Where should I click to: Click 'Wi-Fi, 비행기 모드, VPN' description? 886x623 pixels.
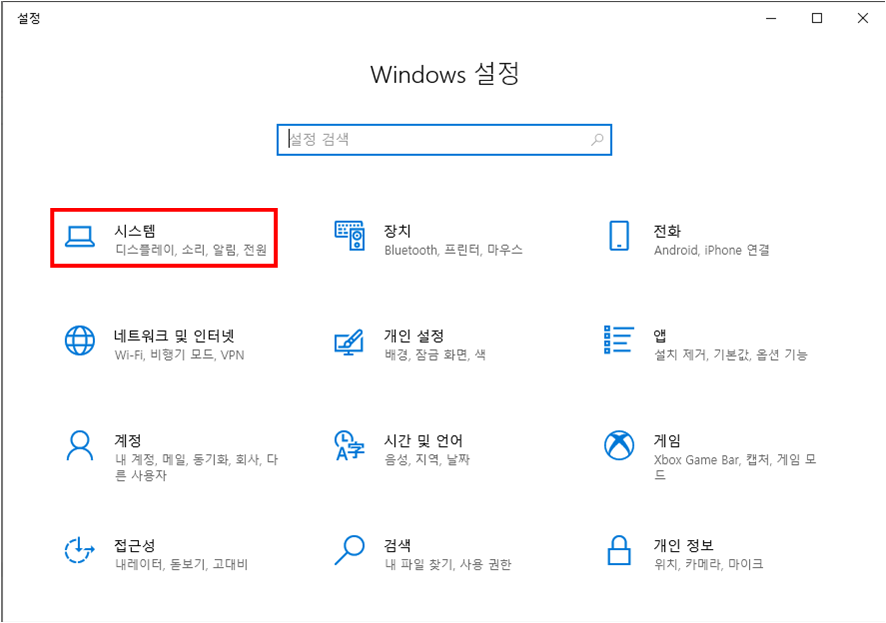point(179,355)
